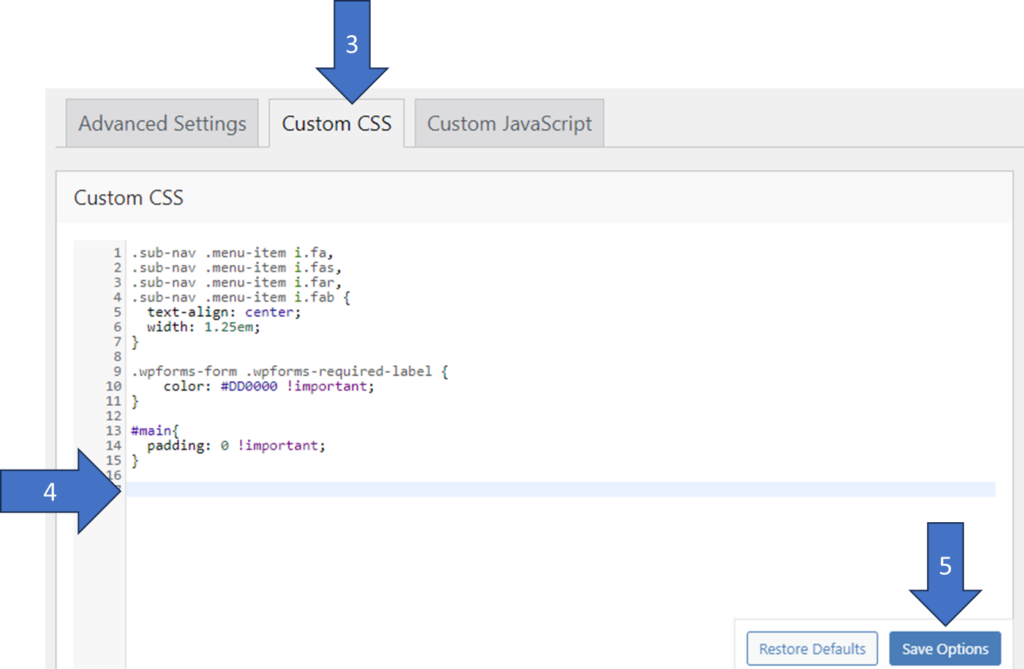
Task: Place cursor on the empty highlighted editor line
Action: [x=560, y=489]
